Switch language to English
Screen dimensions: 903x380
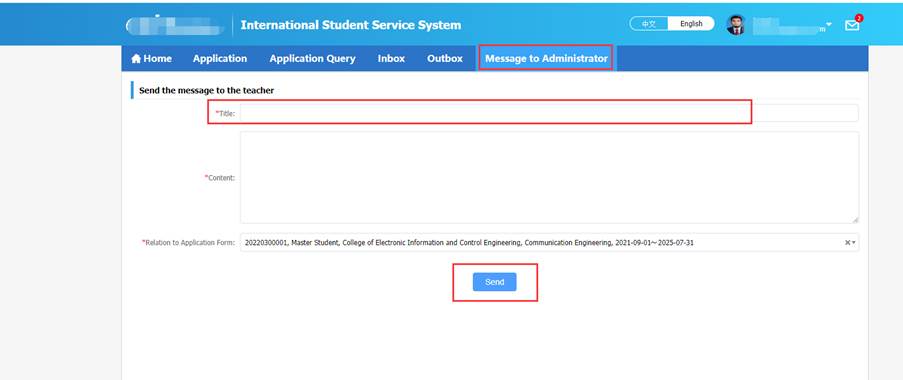(691, 24)
